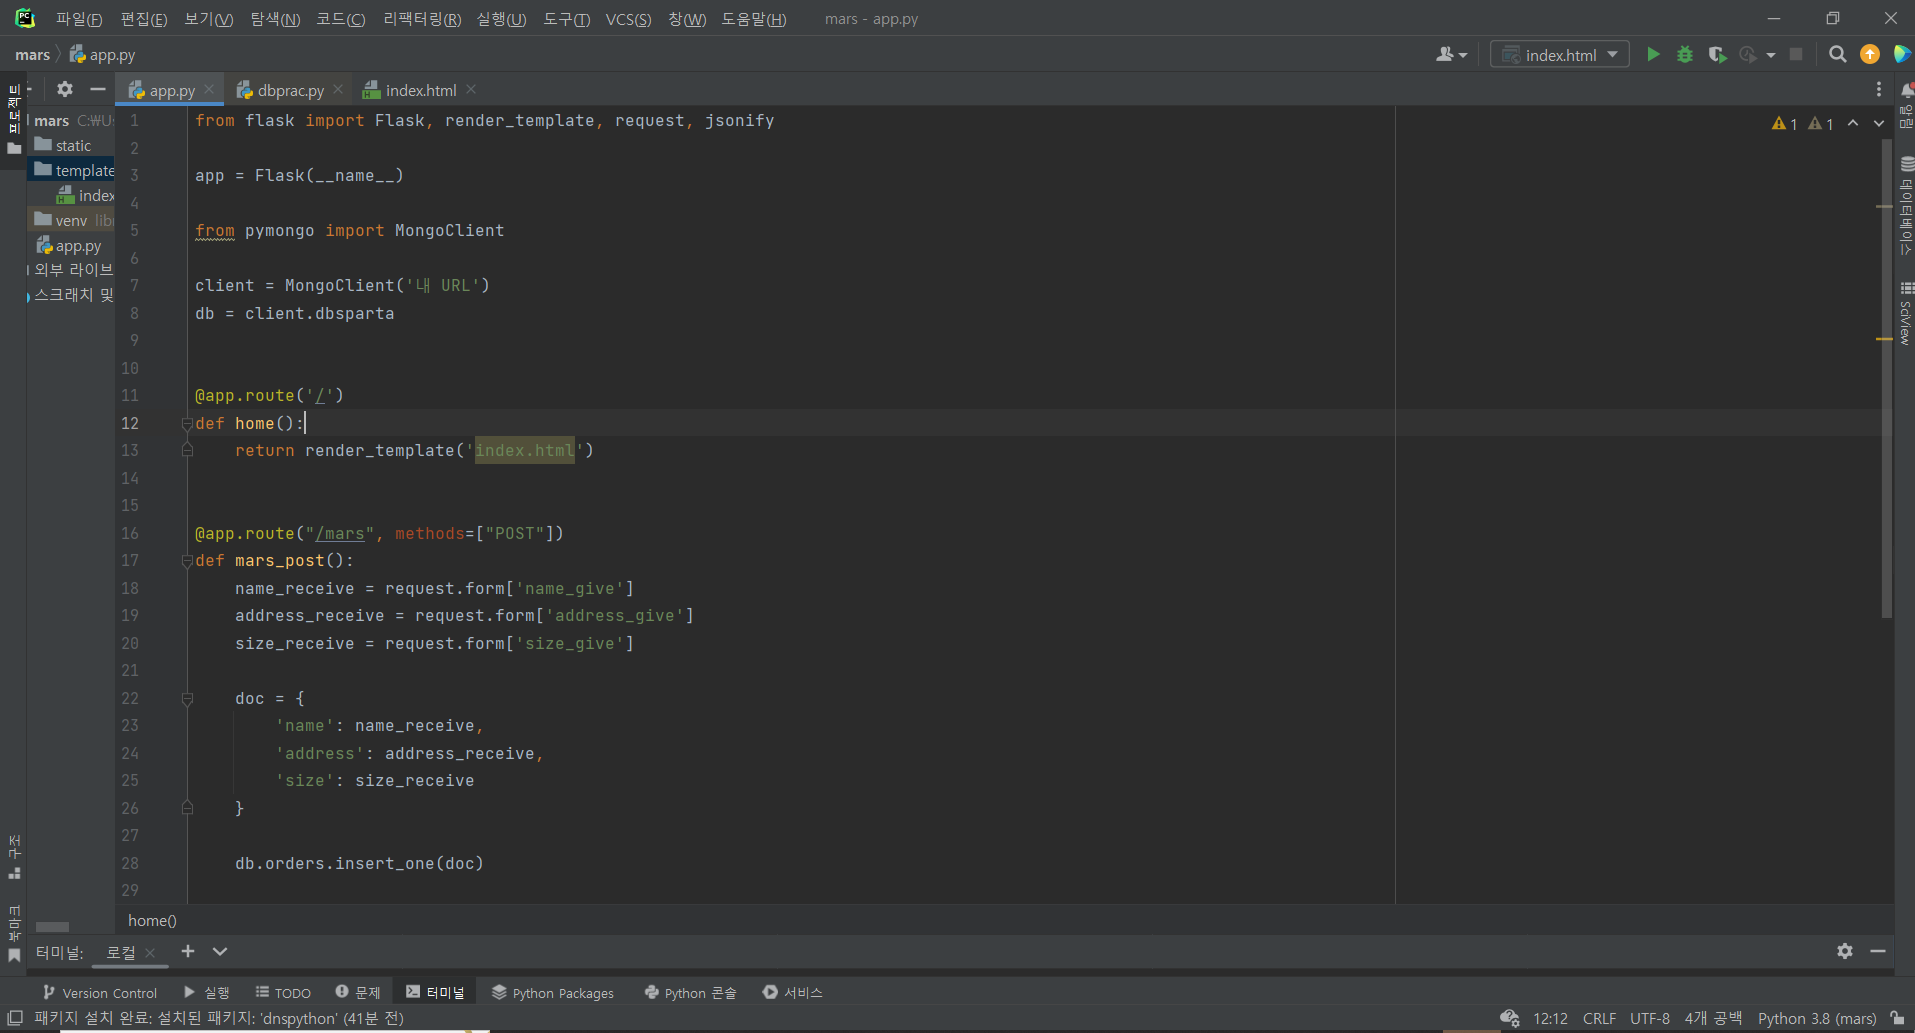1915x1033 pixels.
Task: Open the 실행 run tool window
Action: point(207,992)
